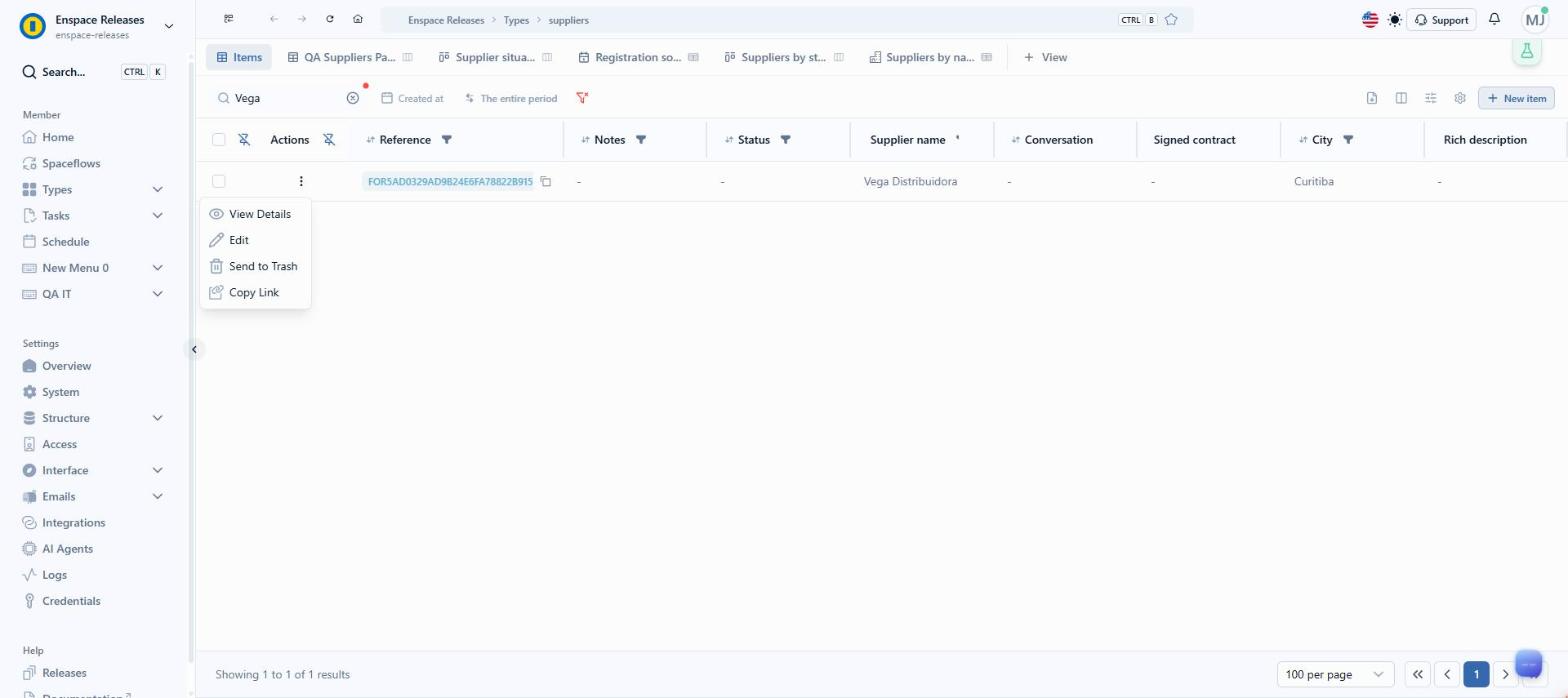Switch to the Suppliers by st... tab
1568x698 pixels.
pos(784,57)
